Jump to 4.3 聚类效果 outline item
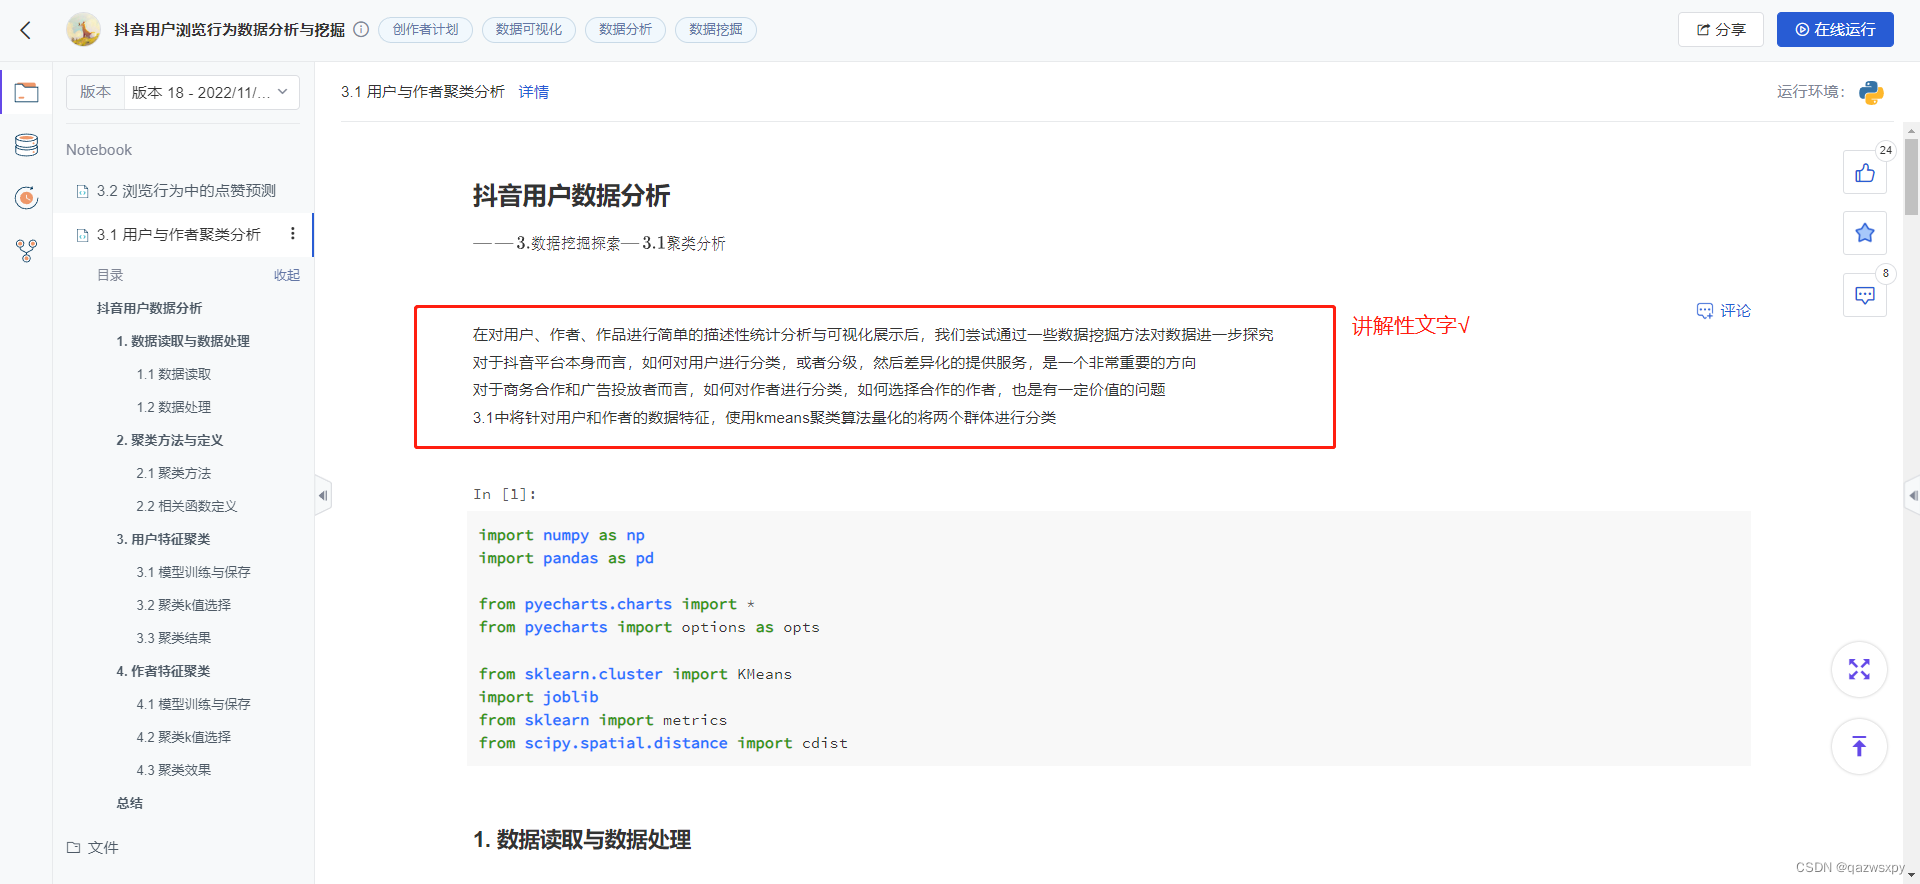This screenshot has width=1920, height=884. click(174, 770)
